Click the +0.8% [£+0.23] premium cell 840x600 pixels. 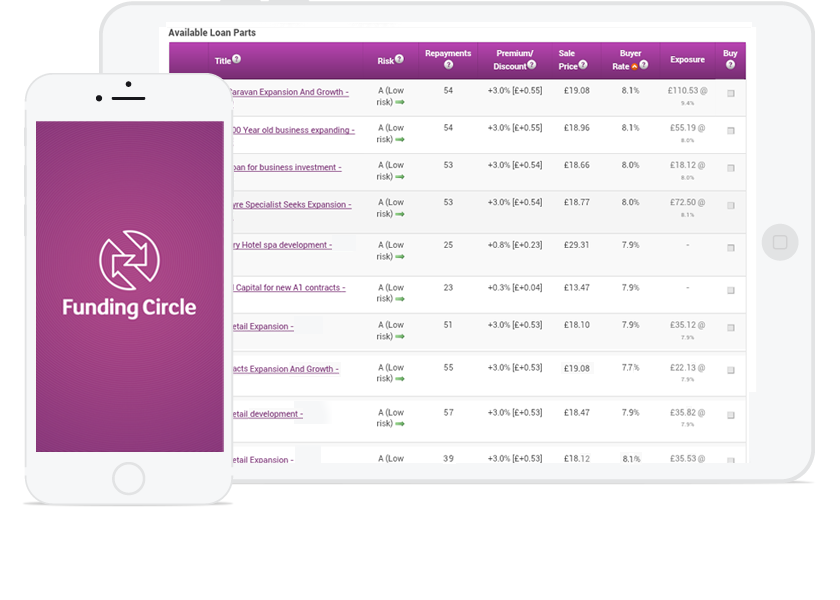(515, 245)
